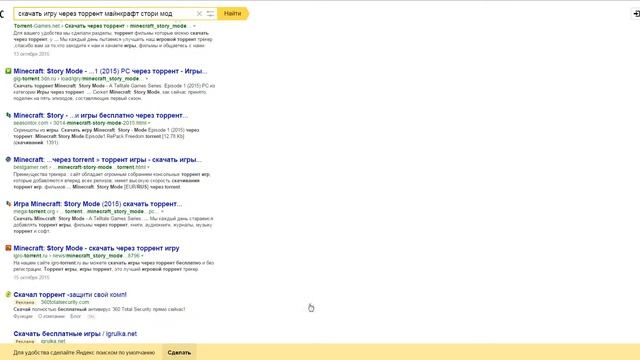Screen dimensions: 640x360
Task: Clear the search query with the X icon
Action: pyautogui.click(x=199, y=13)
